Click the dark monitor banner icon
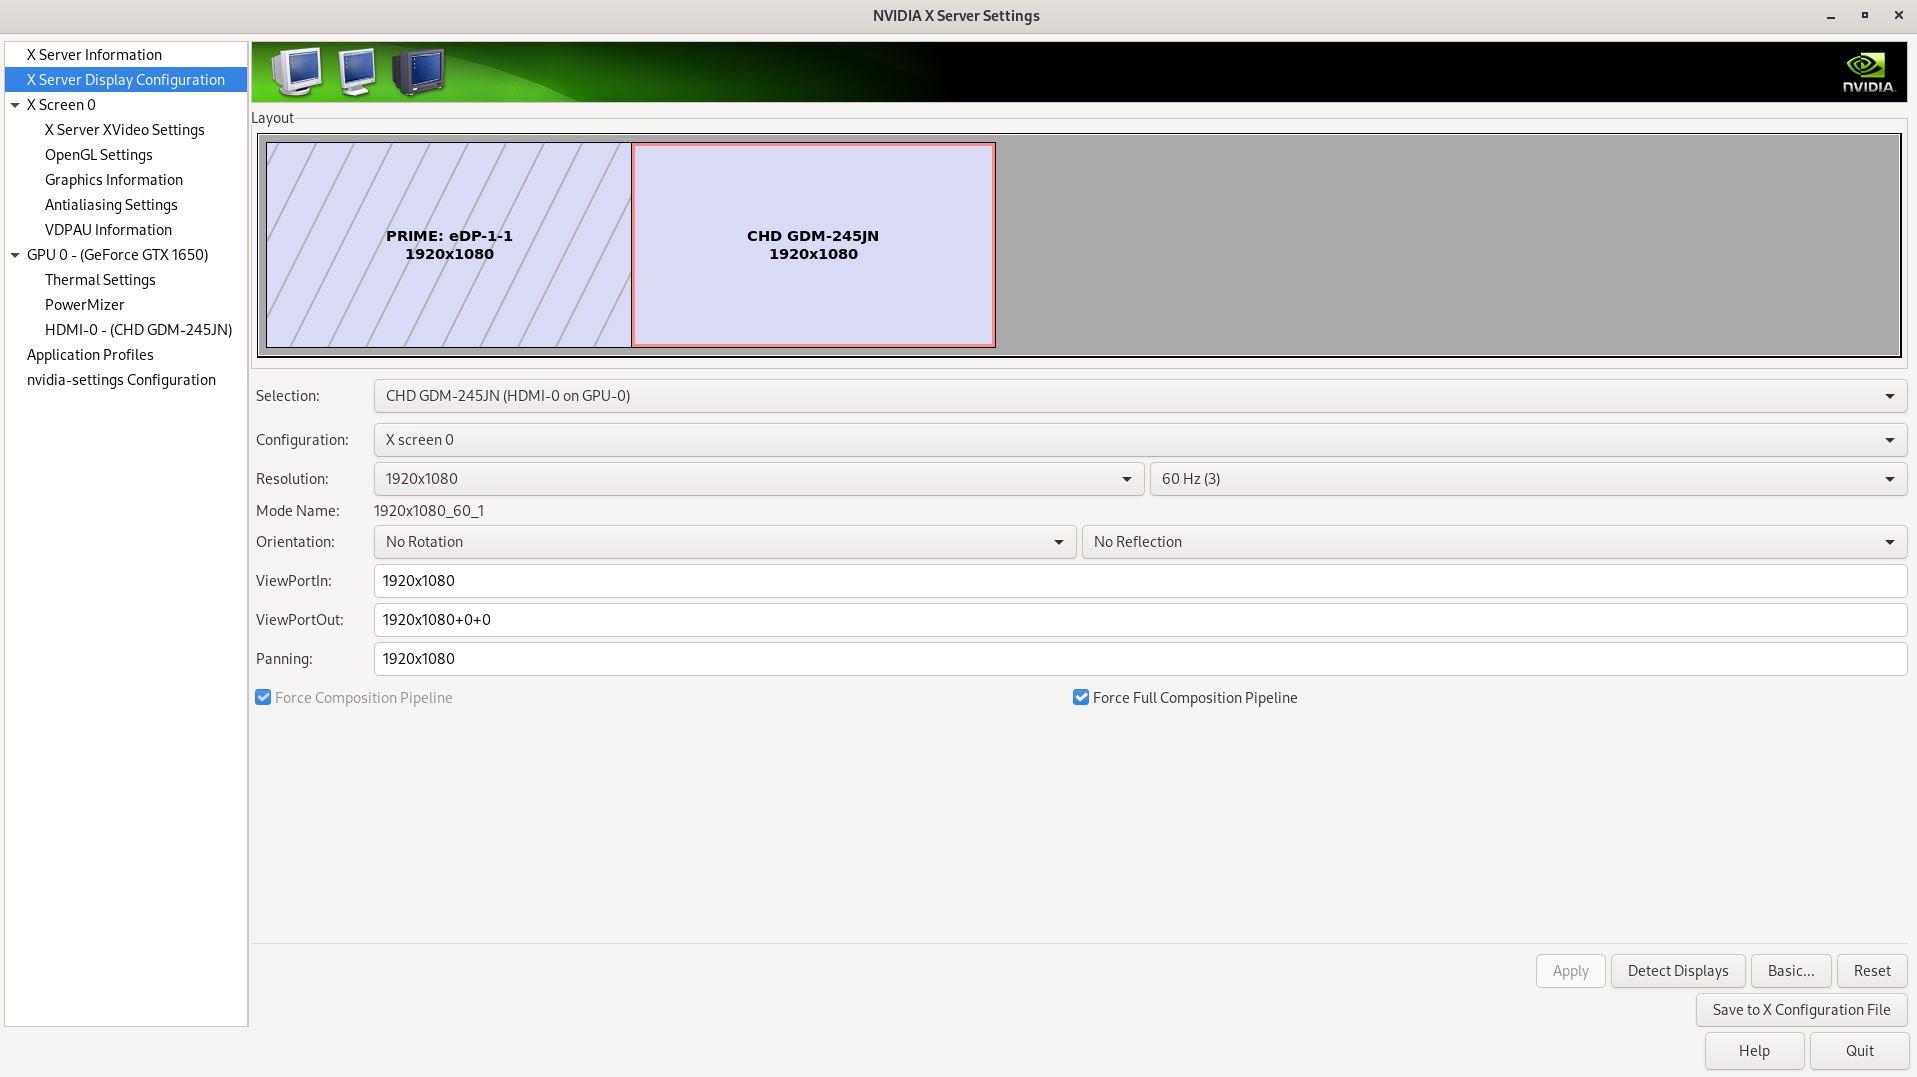1917x1077 pixels. 418,72
